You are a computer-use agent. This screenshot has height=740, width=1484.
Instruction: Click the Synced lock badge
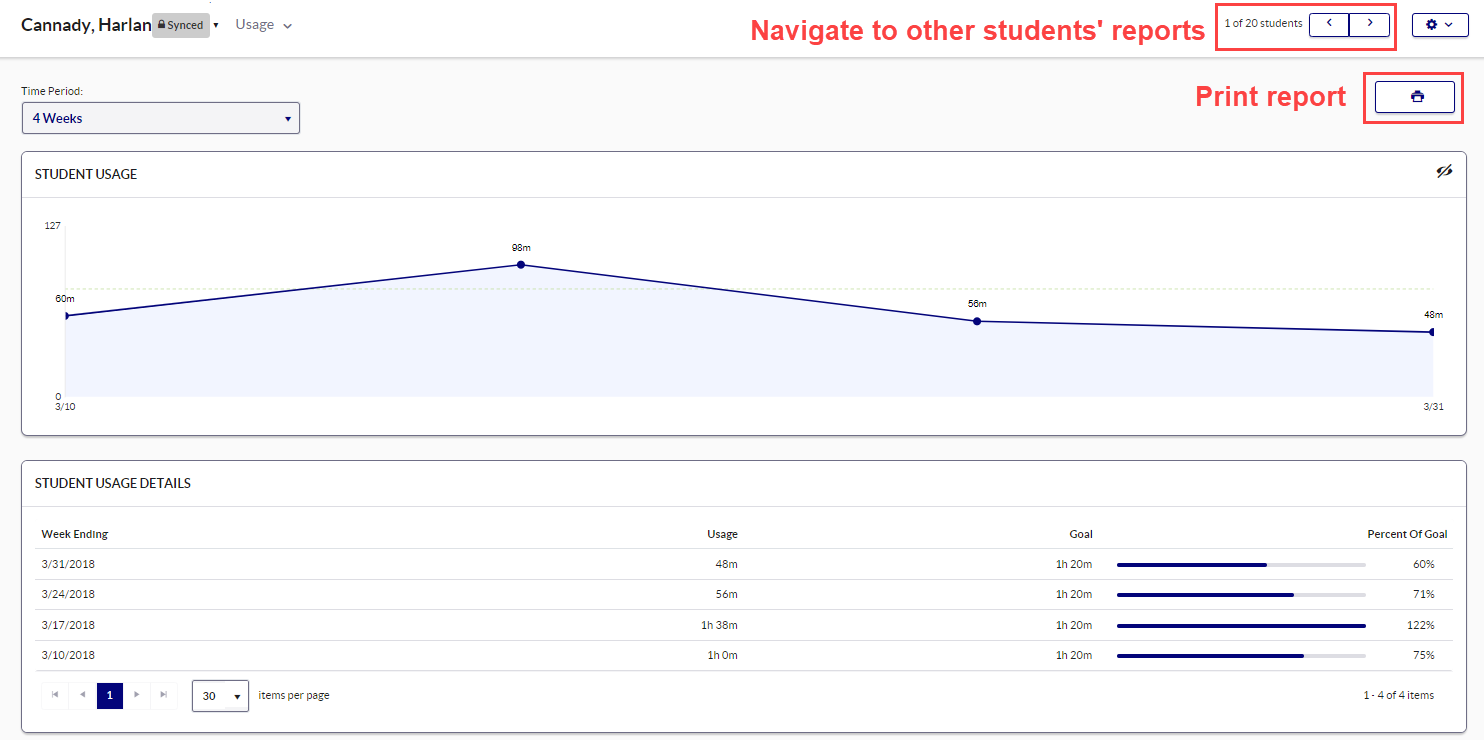[181, 25]
